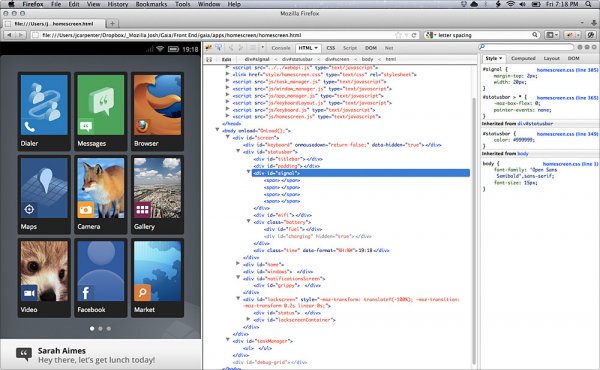Open the History menu in the menu bar

[117, 4]
